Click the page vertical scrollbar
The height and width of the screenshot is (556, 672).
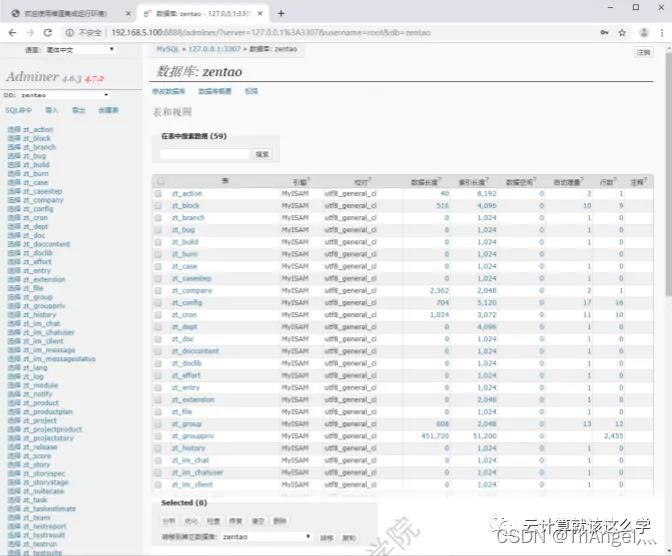pos(669,174)
